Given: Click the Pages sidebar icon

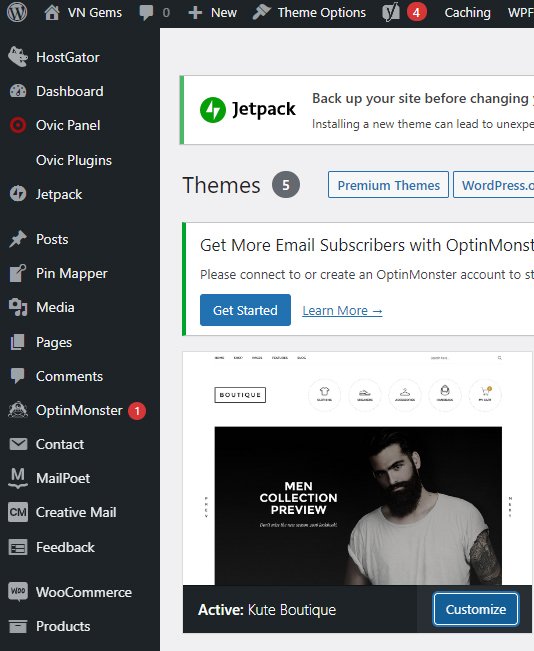Looking at the screenshot, I should pos(18,342).
